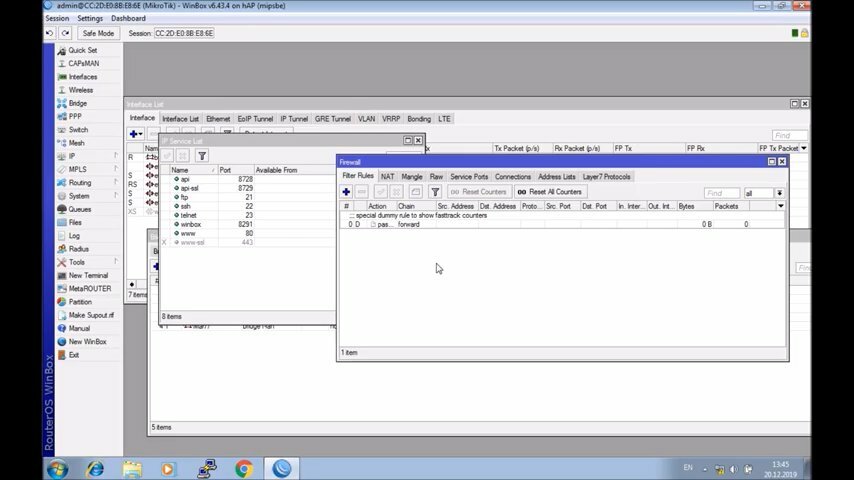The image size is (854, 480).
Task: Switch to NAT tab in Firewall
Action: [x=387, y=177]
